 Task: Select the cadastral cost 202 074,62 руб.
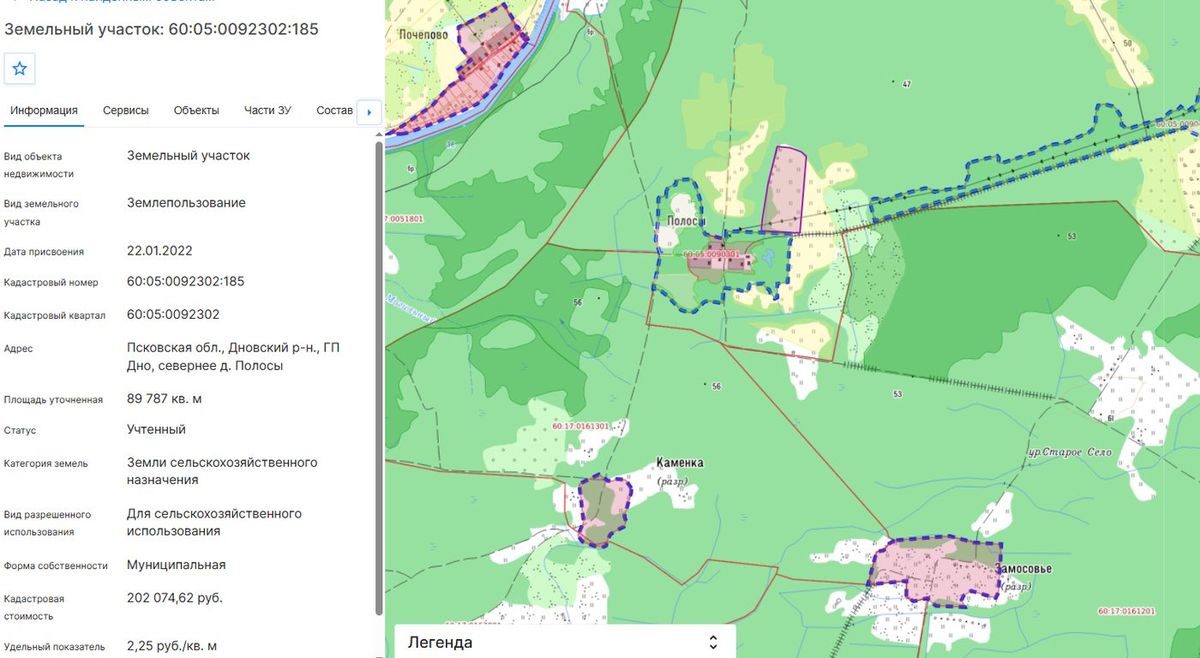(x=175, y=598)
